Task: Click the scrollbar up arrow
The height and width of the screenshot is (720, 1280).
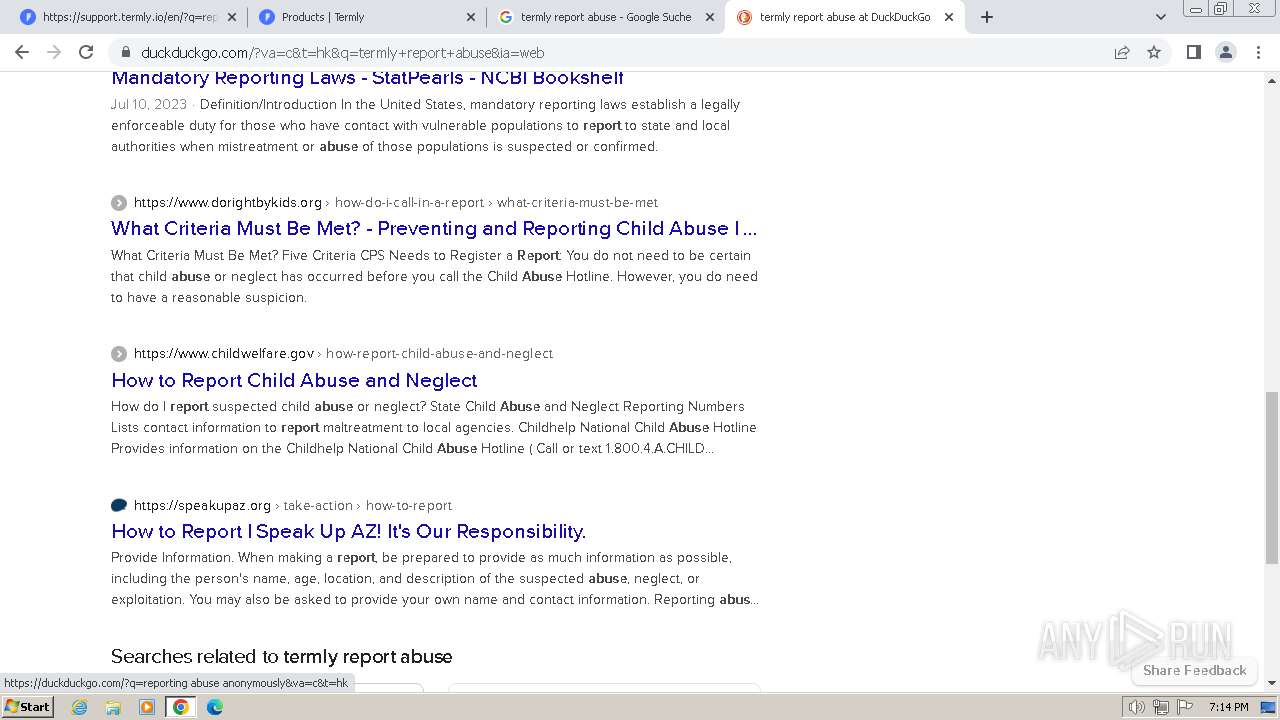Action: (x=1272, y=80)
